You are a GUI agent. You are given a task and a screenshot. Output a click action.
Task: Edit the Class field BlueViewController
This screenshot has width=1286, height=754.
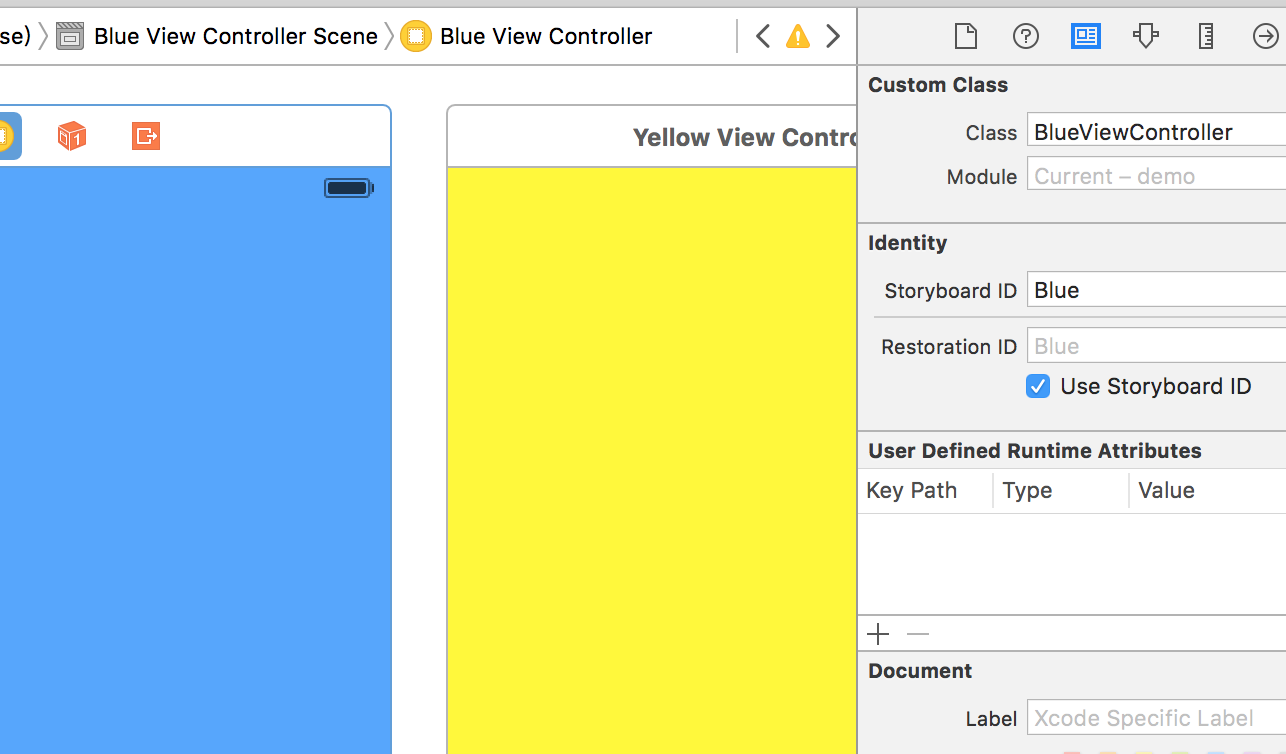click(1157, 132)
